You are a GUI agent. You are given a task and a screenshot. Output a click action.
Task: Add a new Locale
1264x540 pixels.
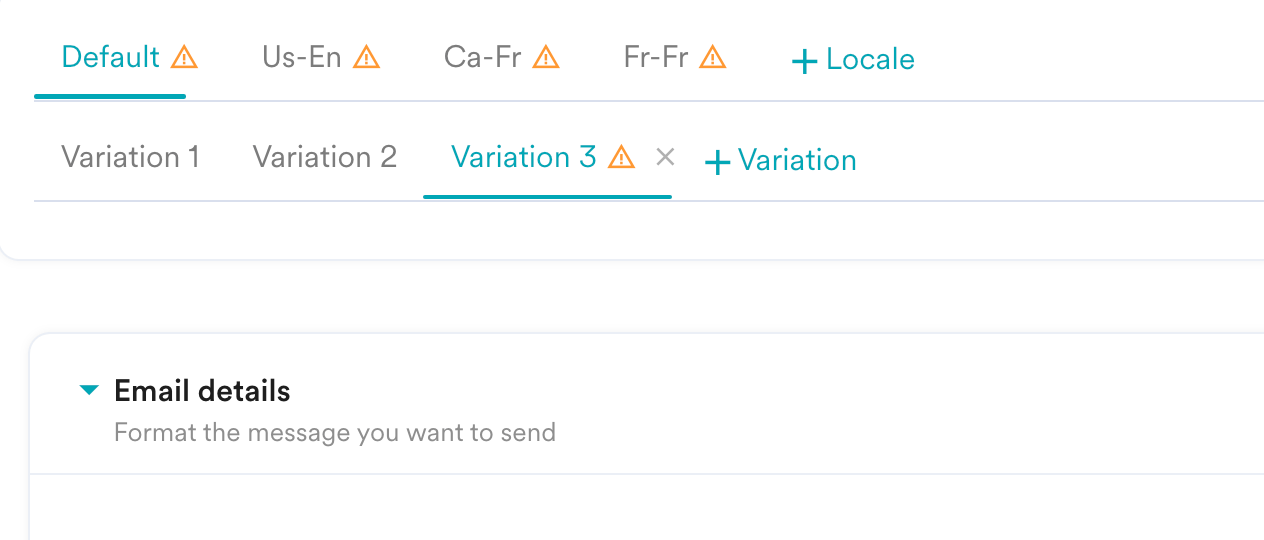pyautogui.click(x=853, y=60)
